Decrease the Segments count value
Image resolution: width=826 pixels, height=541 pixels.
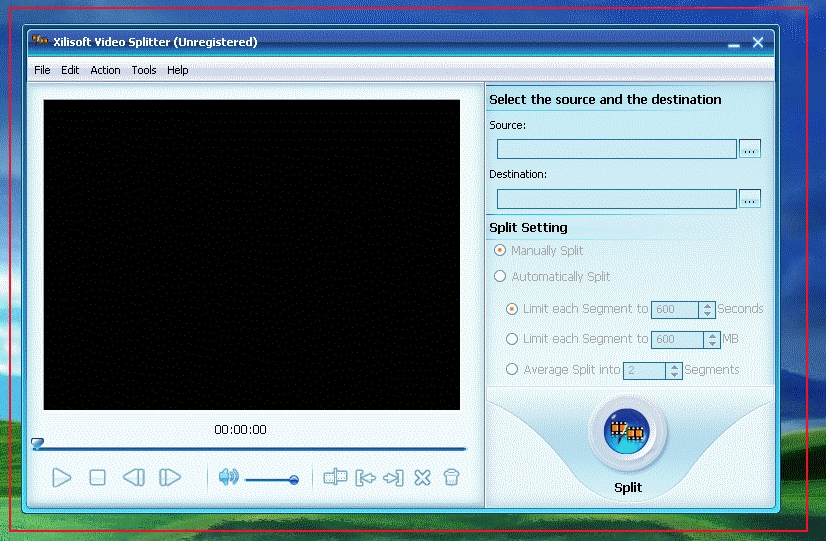point(674,375)
